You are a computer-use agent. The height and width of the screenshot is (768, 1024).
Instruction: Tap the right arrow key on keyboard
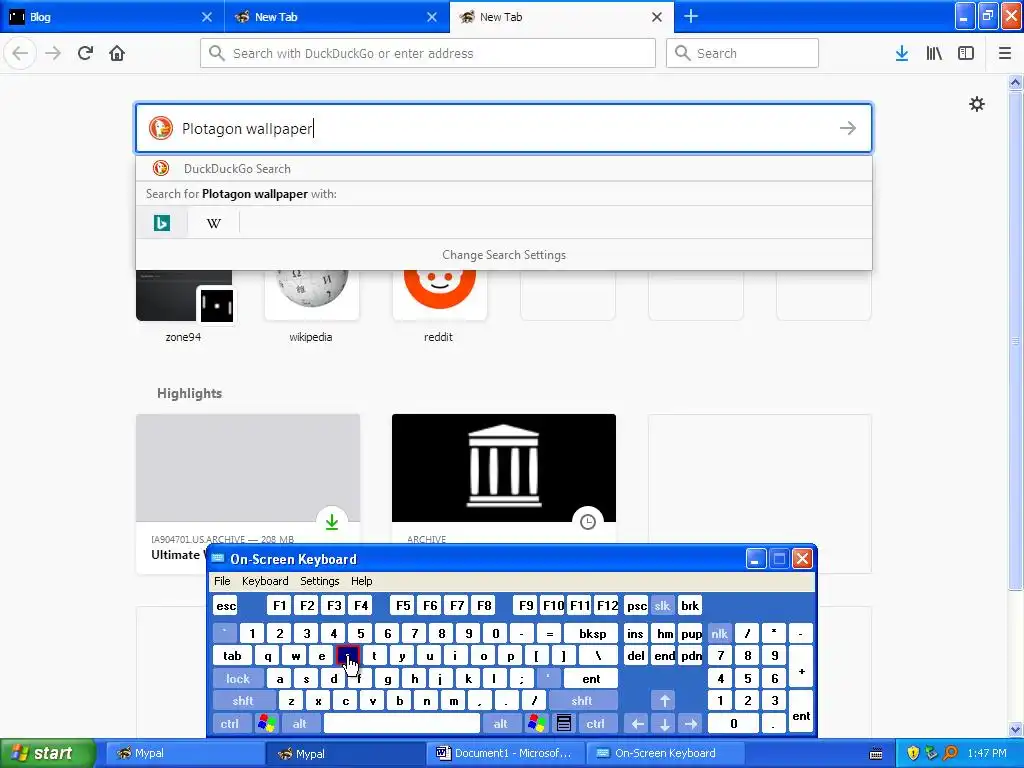[x=690, y=724]
